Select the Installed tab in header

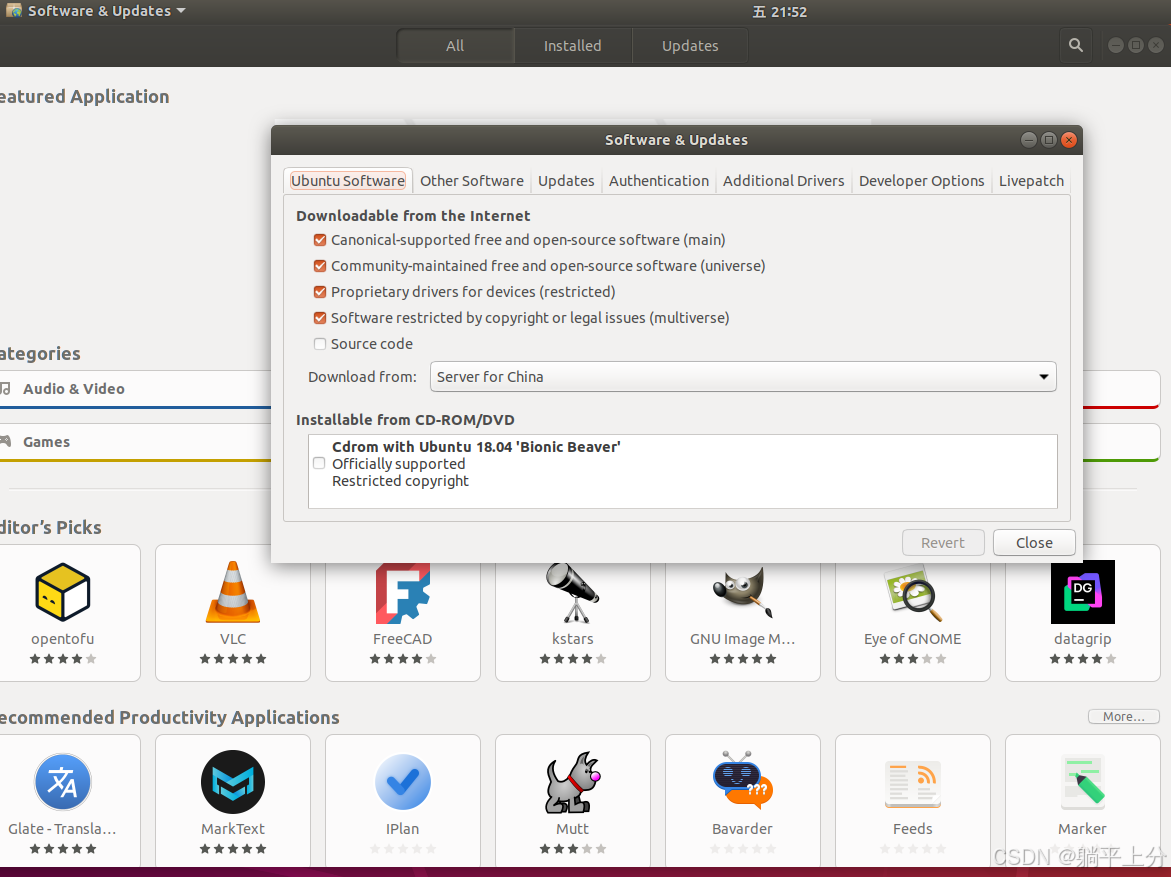pos(572,46)
